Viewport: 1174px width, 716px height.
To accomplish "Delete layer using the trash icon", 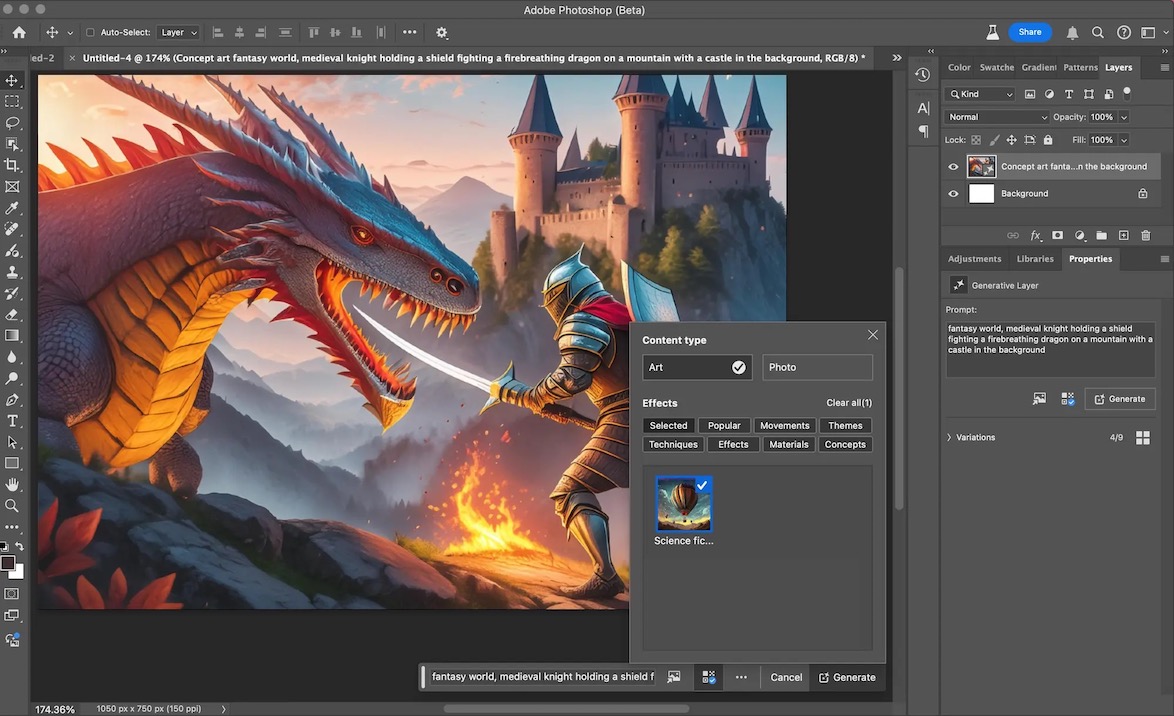I will 1145,235.
